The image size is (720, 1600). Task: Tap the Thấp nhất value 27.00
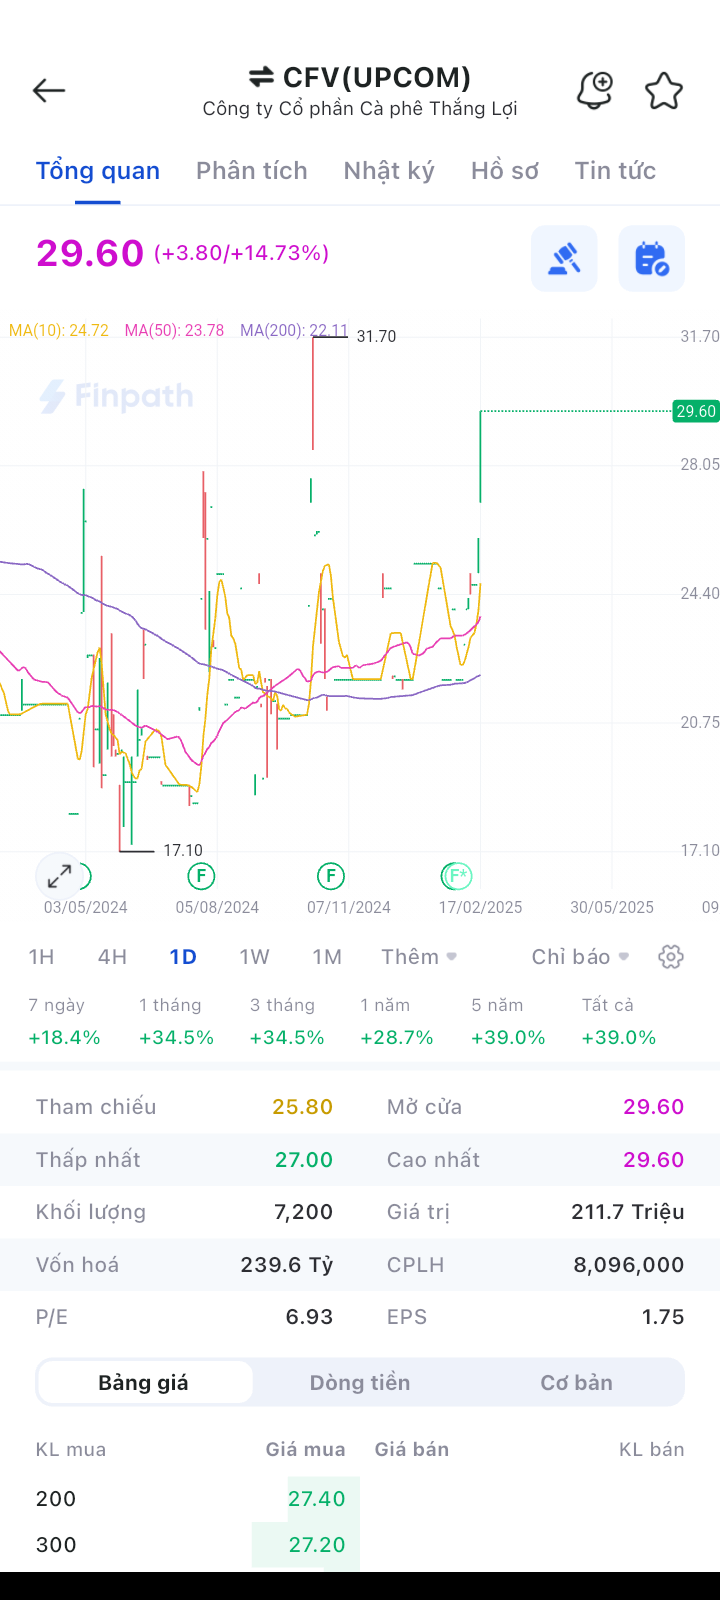click(304, 1160)
